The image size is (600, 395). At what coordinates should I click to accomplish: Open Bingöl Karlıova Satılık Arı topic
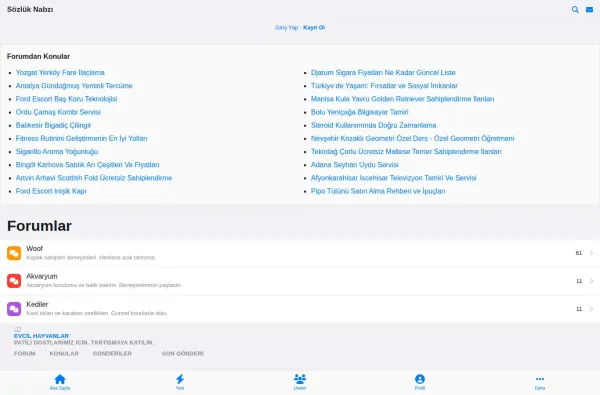(87, 165)
